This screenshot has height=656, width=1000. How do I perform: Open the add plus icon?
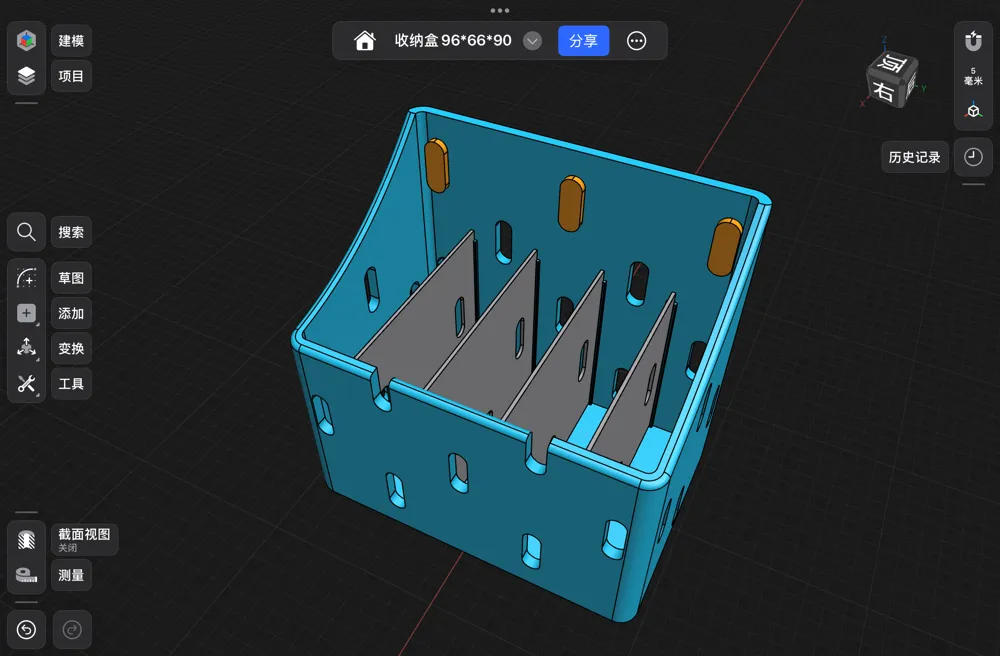point(26,313)
